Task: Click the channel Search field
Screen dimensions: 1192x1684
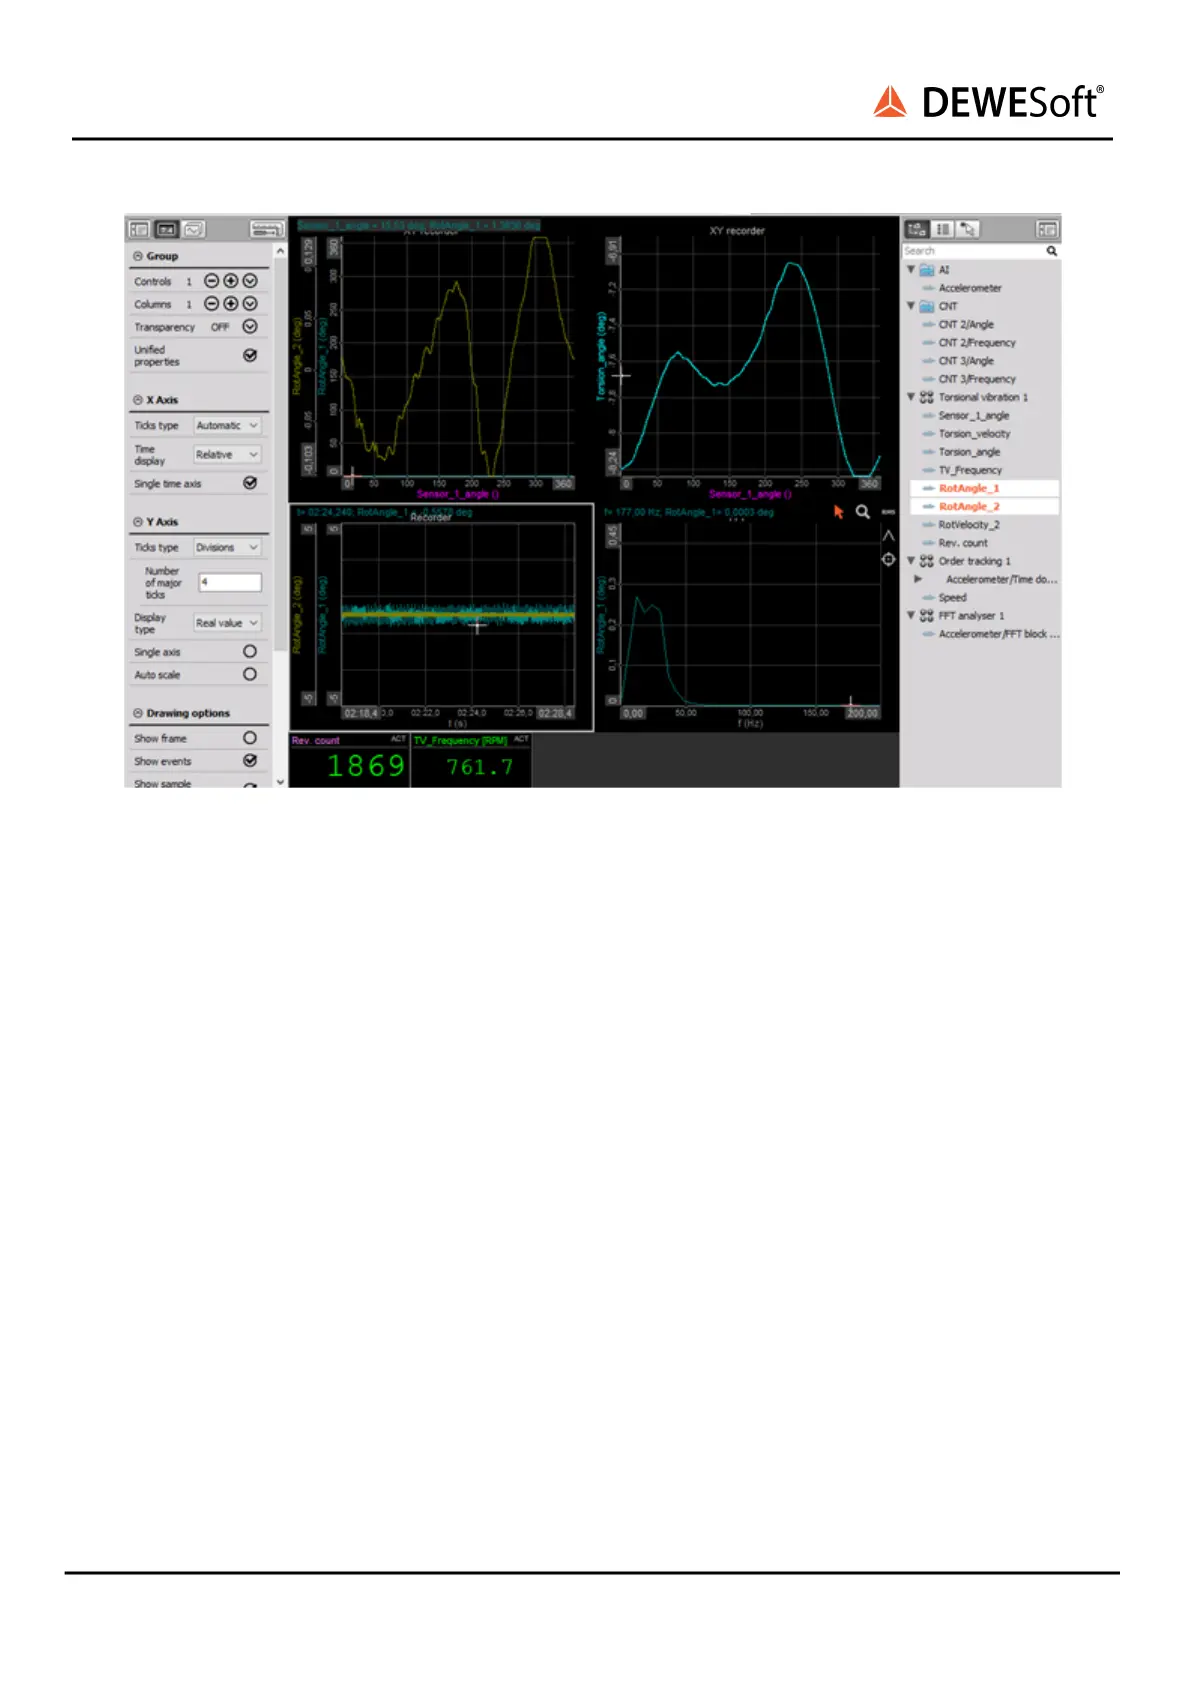Action: click(x=972, y=251)
